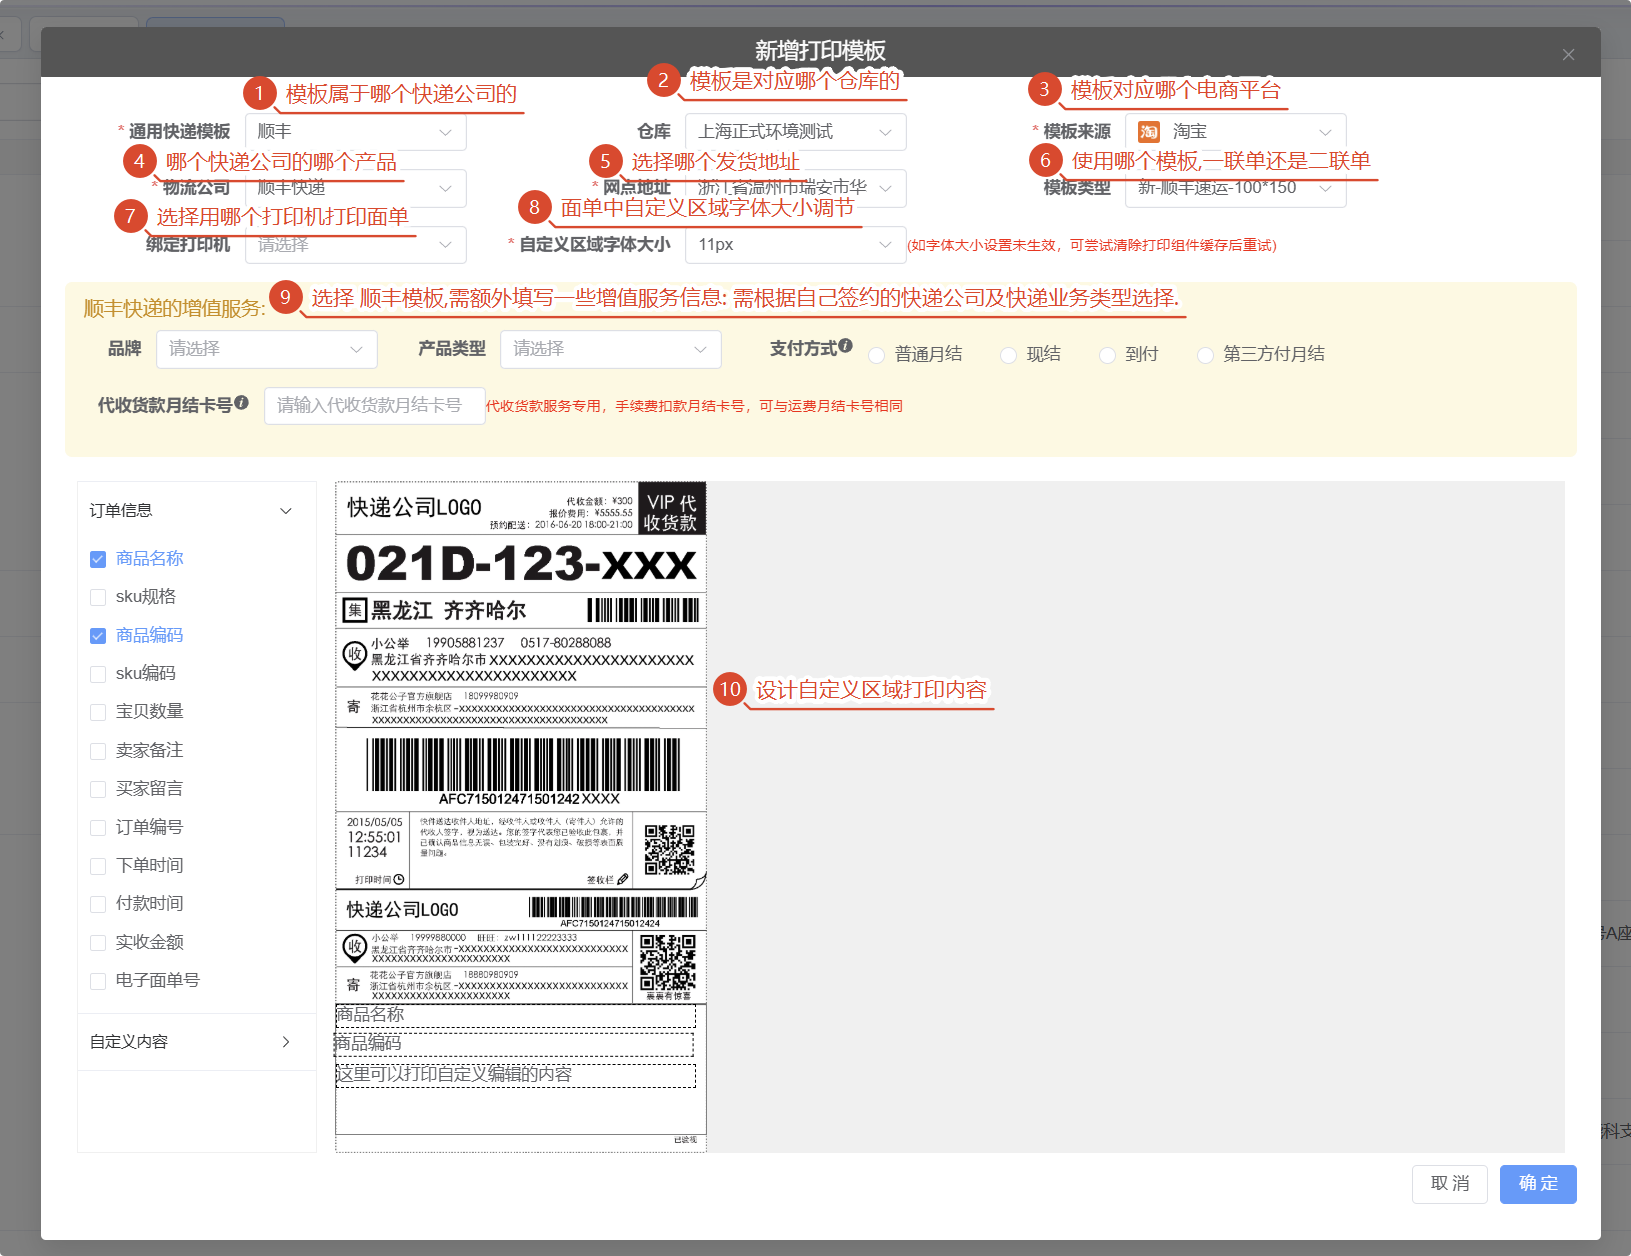The width and height of the screenshot is (1631, 1256).
Task: Click the 收 recipient icon in upper section
Action: (354, 656)
